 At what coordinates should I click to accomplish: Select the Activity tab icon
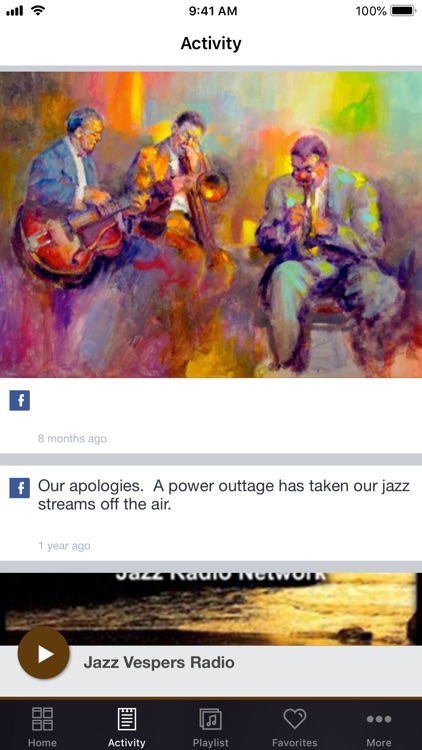pos(127,718)
